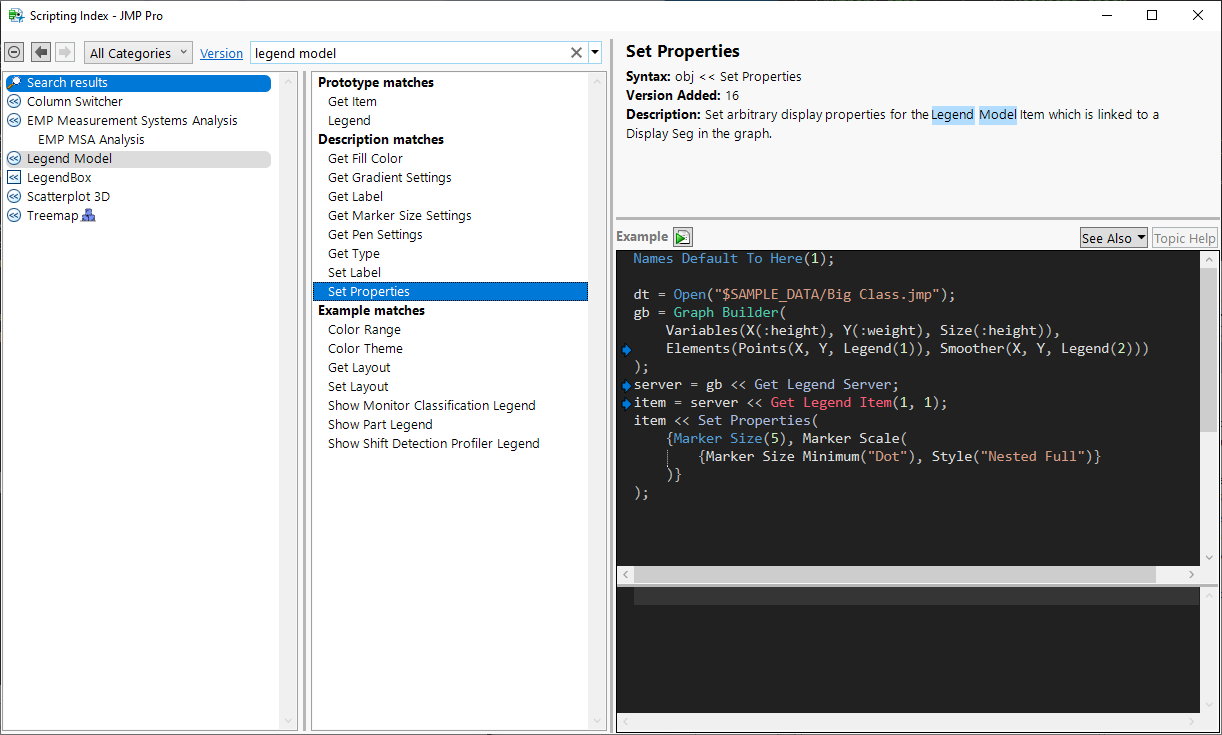Image resolution: width=1222 pixels, height=735 pixels.
Task: Open the Version link
Action: [221, 53]
